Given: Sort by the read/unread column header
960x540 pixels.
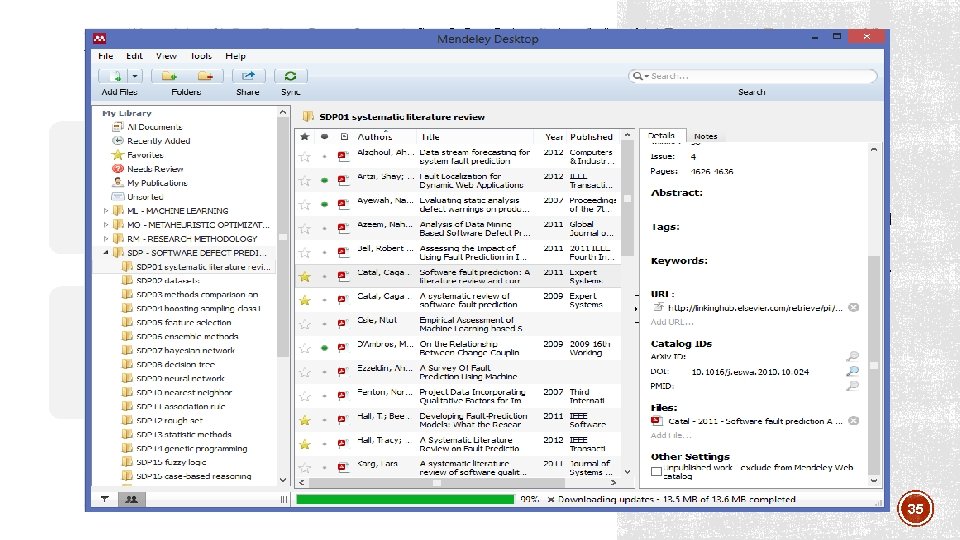Looking at the screenshot, I should (324, 137).
